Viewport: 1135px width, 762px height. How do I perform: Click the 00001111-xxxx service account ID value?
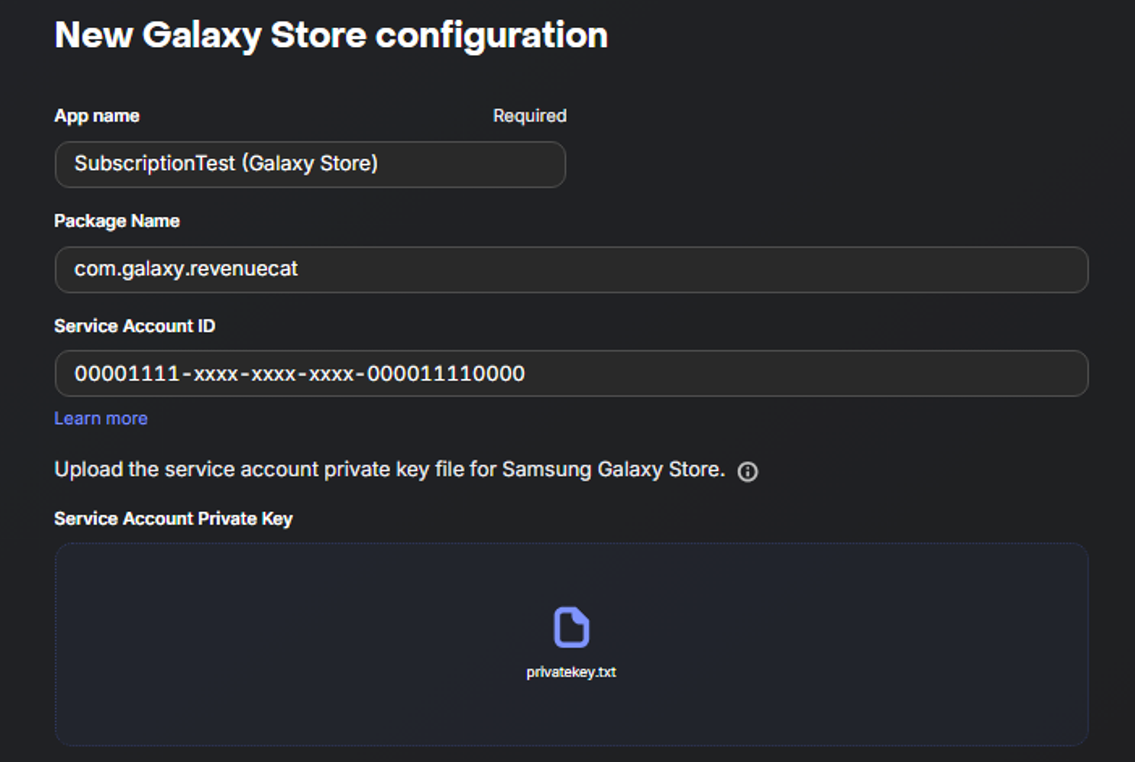[300, 373]
